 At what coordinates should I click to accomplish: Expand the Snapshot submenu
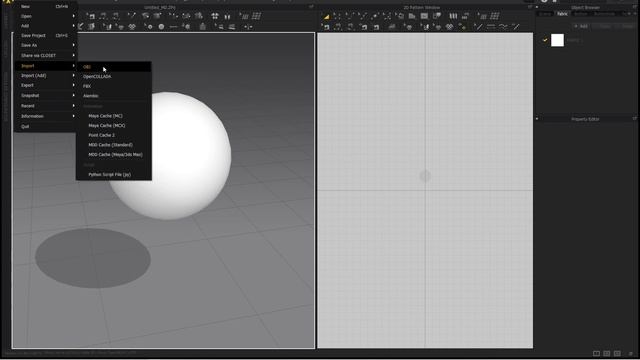click(45, 96)
